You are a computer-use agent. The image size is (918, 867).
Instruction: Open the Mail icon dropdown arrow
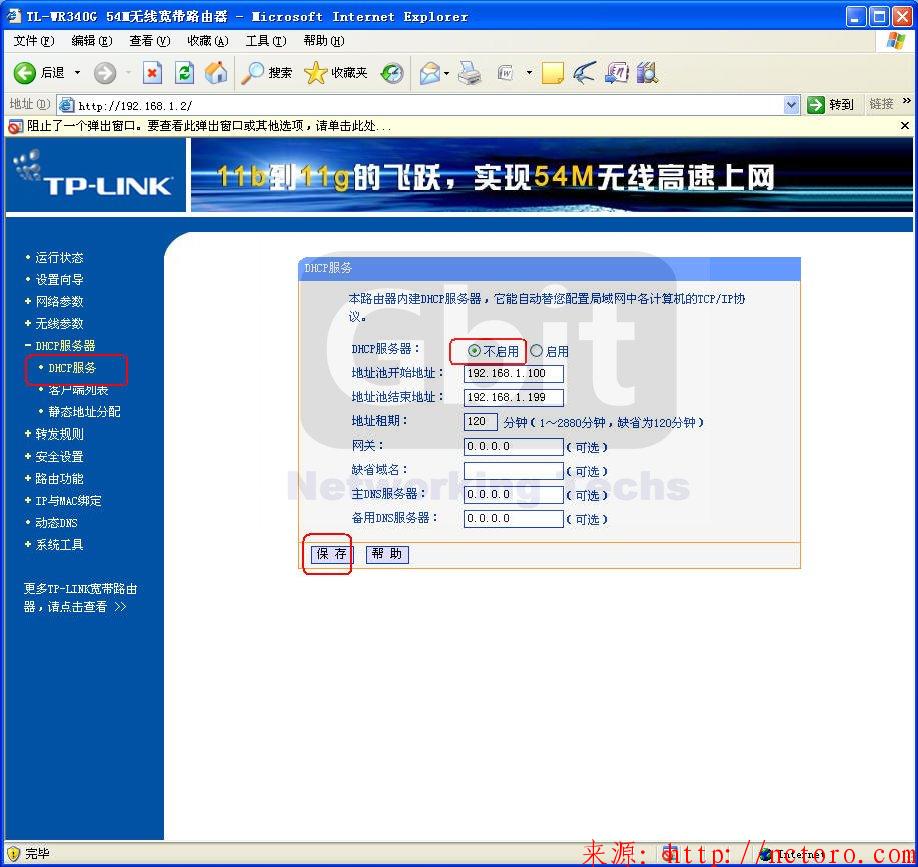[x=446, y=73]
